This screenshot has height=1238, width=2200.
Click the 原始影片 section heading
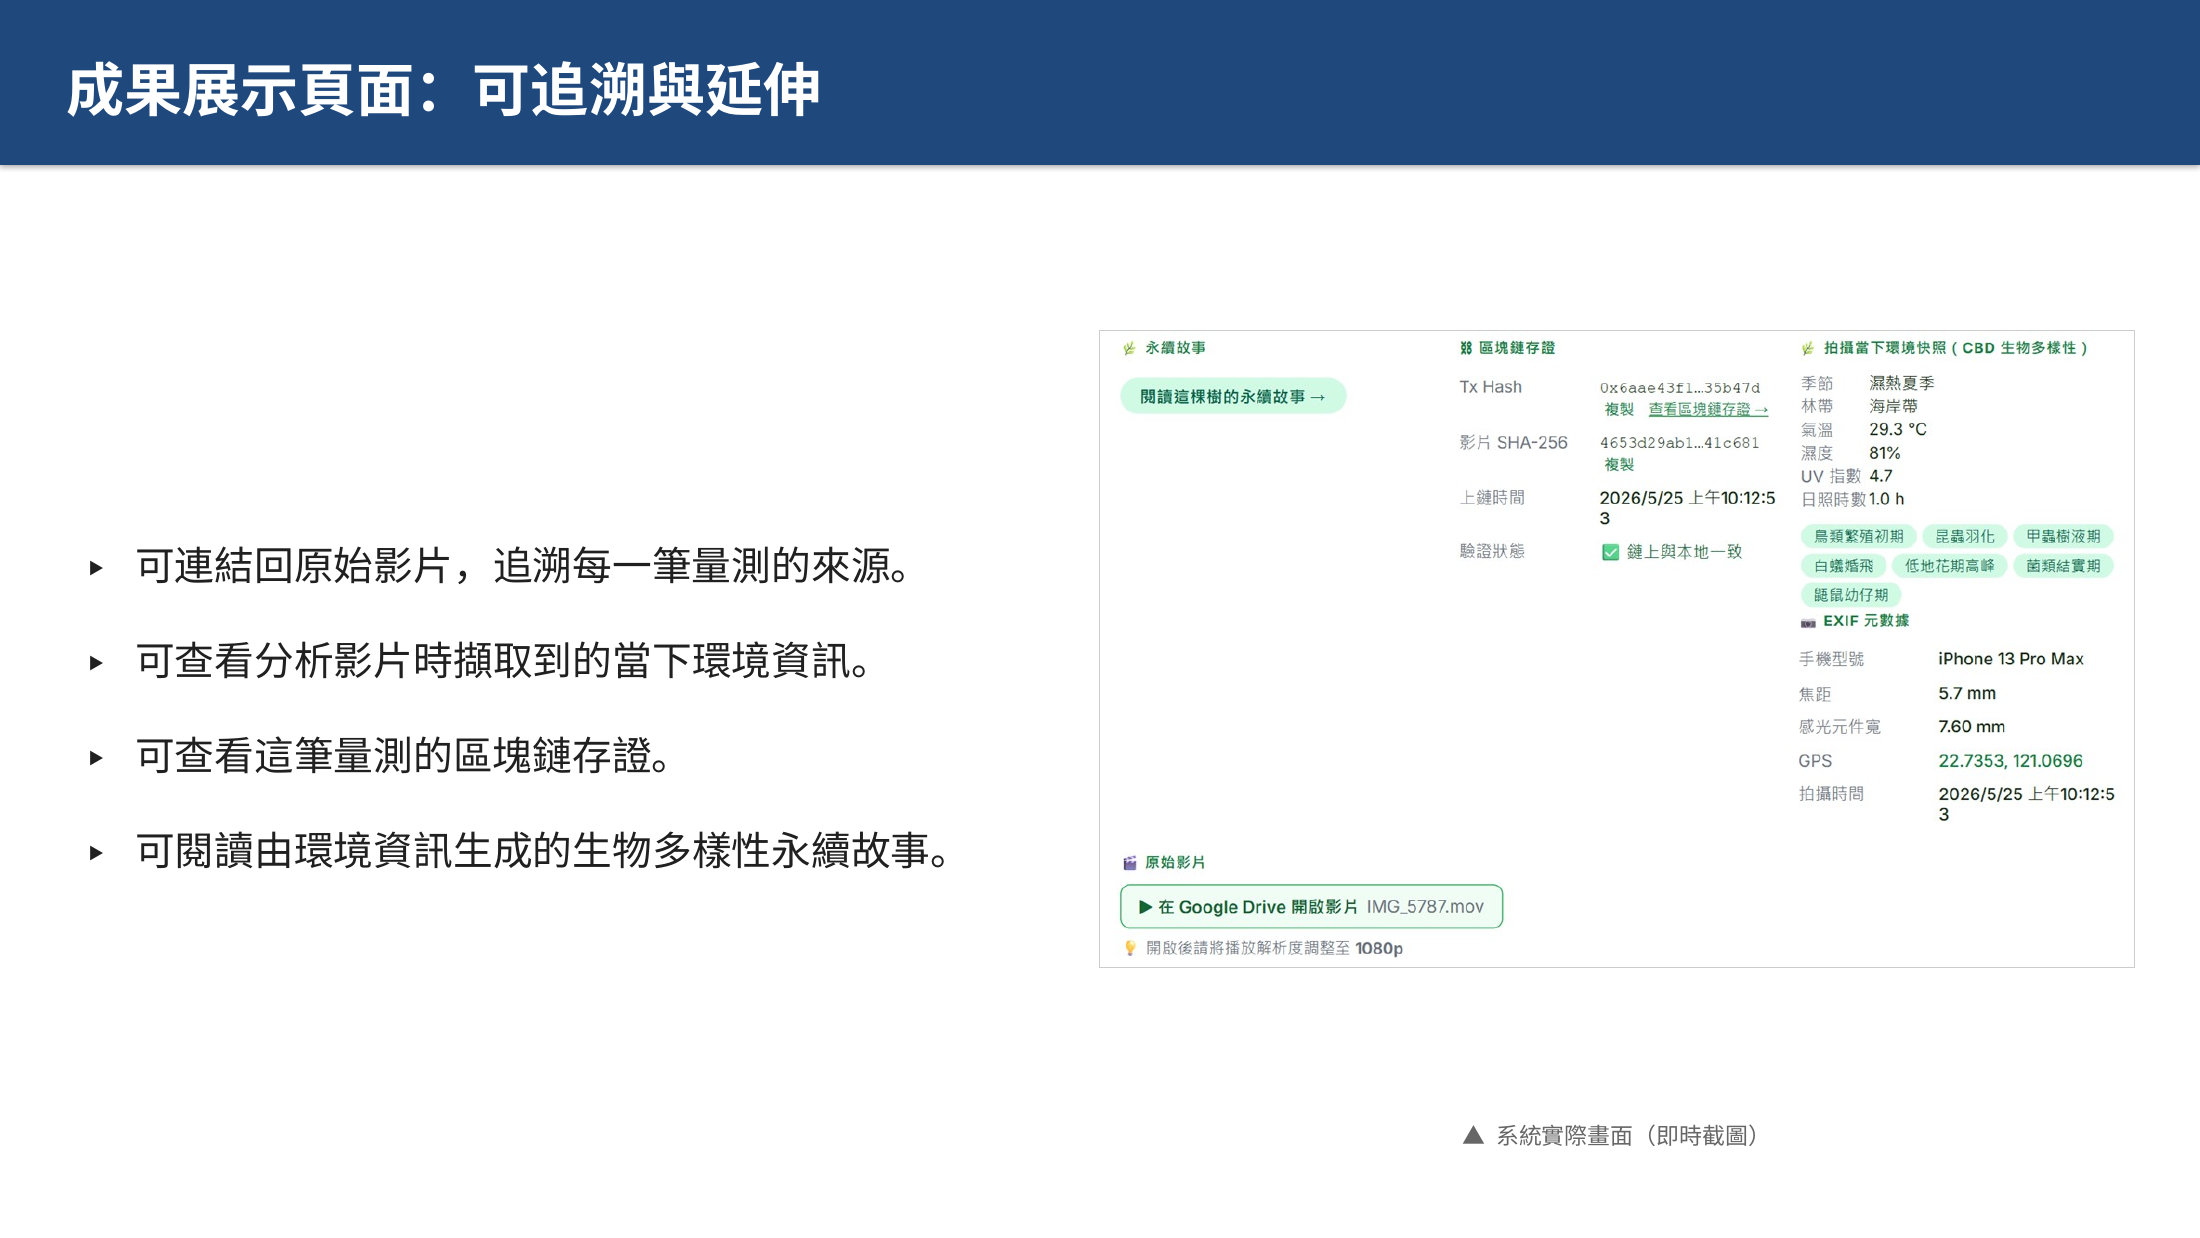[1175, 862]
